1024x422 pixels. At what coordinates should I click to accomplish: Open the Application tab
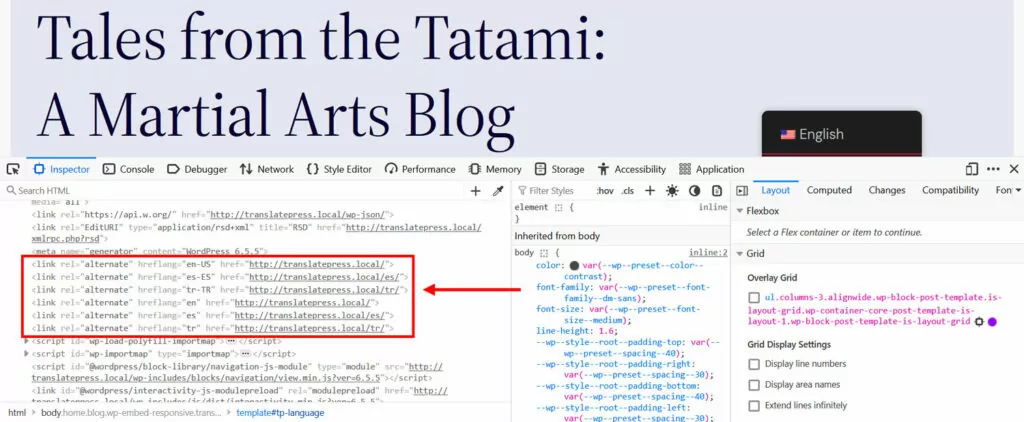click(x=712, y=169)
